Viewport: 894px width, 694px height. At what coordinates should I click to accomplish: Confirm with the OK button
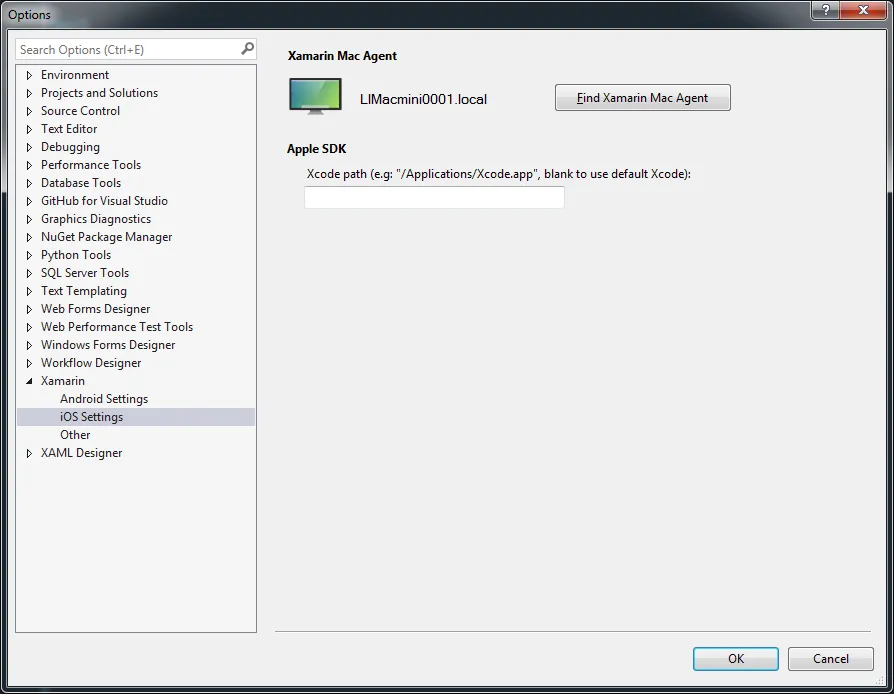[735, 659]
